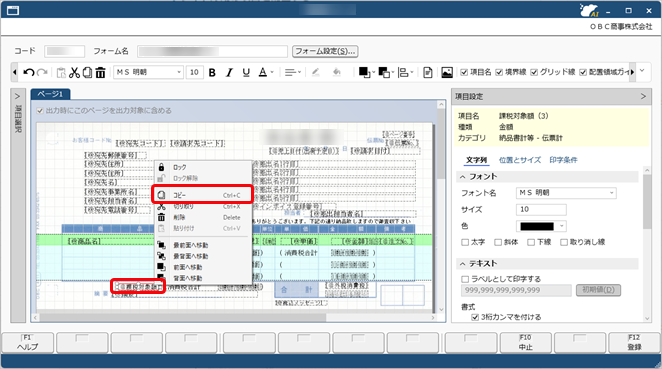Toggle the 配置領域ガイド checkbox in toolbar

click(583, 73)
